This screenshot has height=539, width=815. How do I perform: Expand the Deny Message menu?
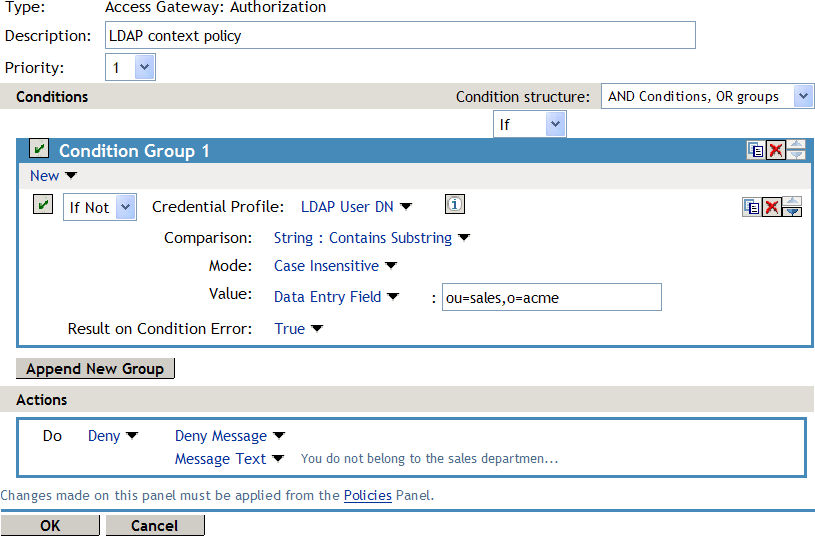[x=230, y=436]
